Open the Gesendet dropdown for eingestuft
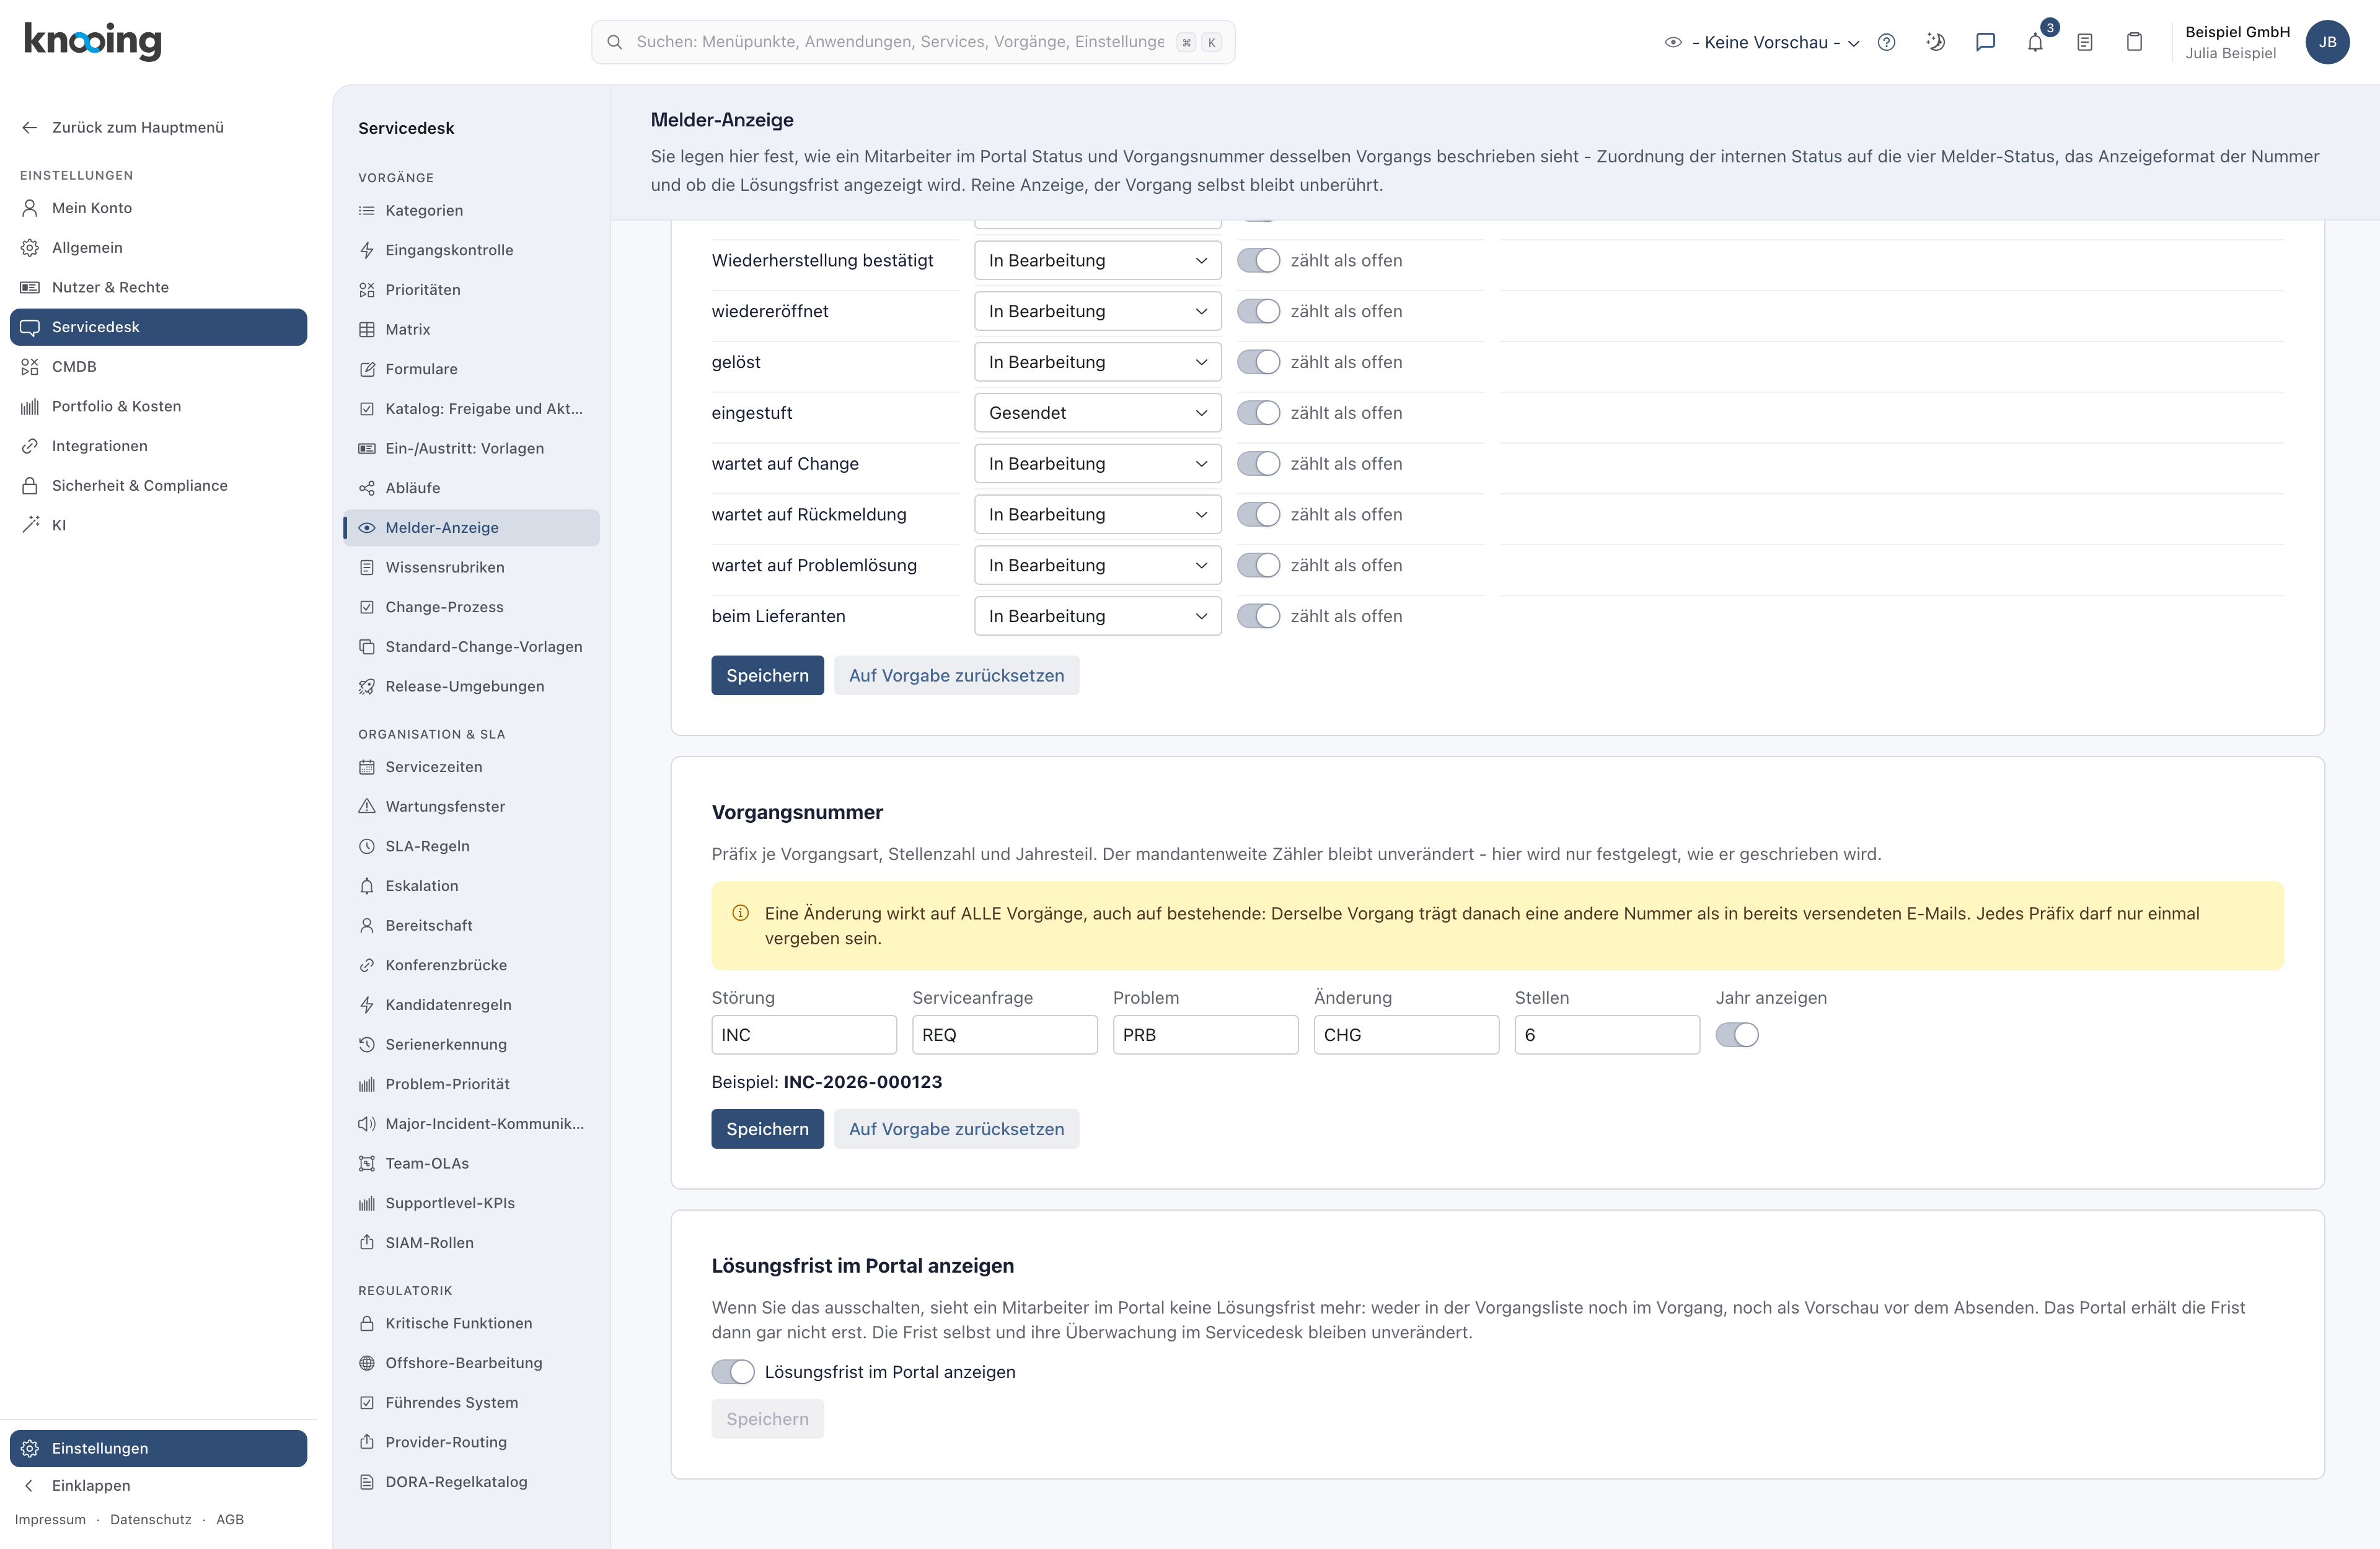This screenshot has height=1549, width=2380. [x=1097, y=413]
